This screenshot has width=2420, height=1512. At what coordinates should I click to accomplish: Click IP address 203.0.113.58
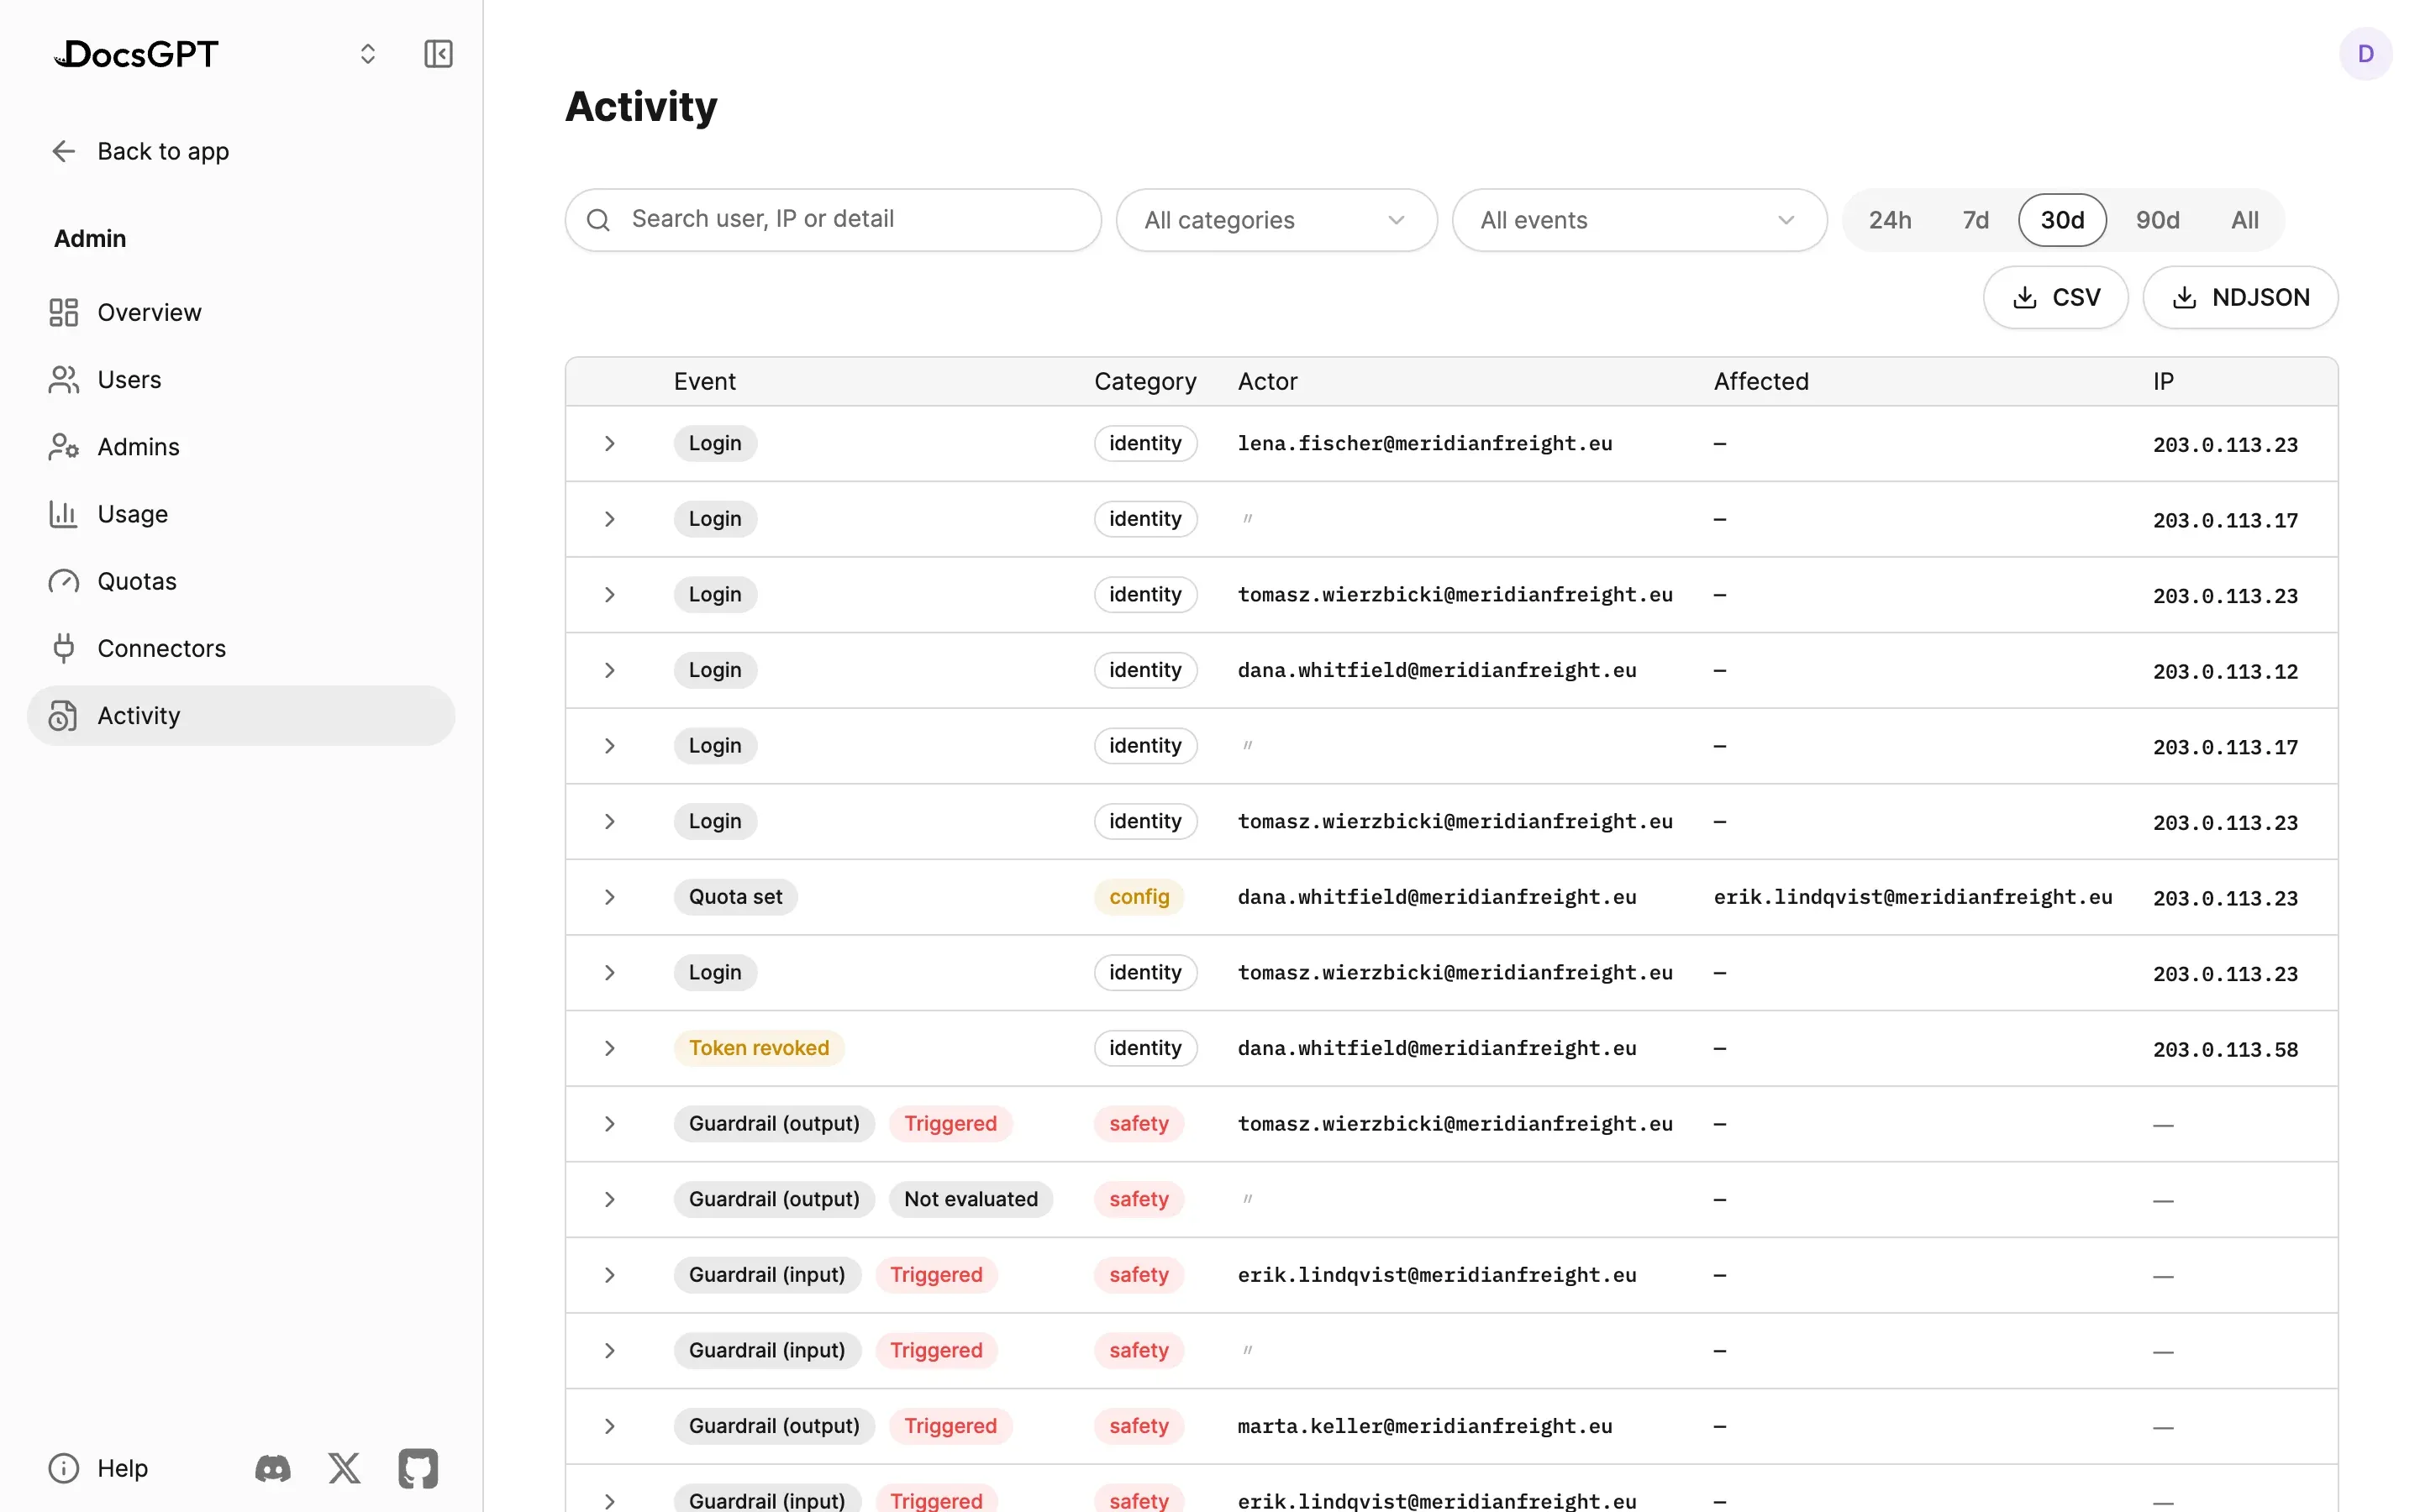point(2225,1049)
